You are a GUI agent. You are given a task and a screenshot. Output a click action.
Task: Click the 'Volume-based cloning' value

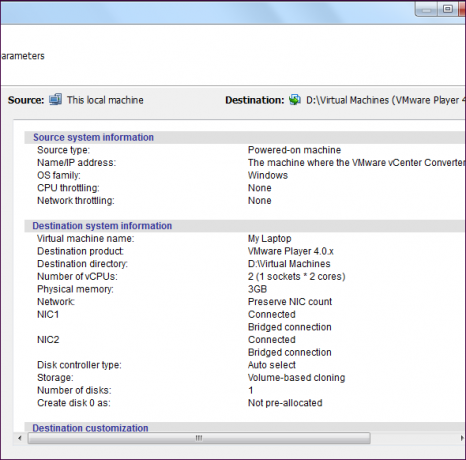(x=296, y=378)
